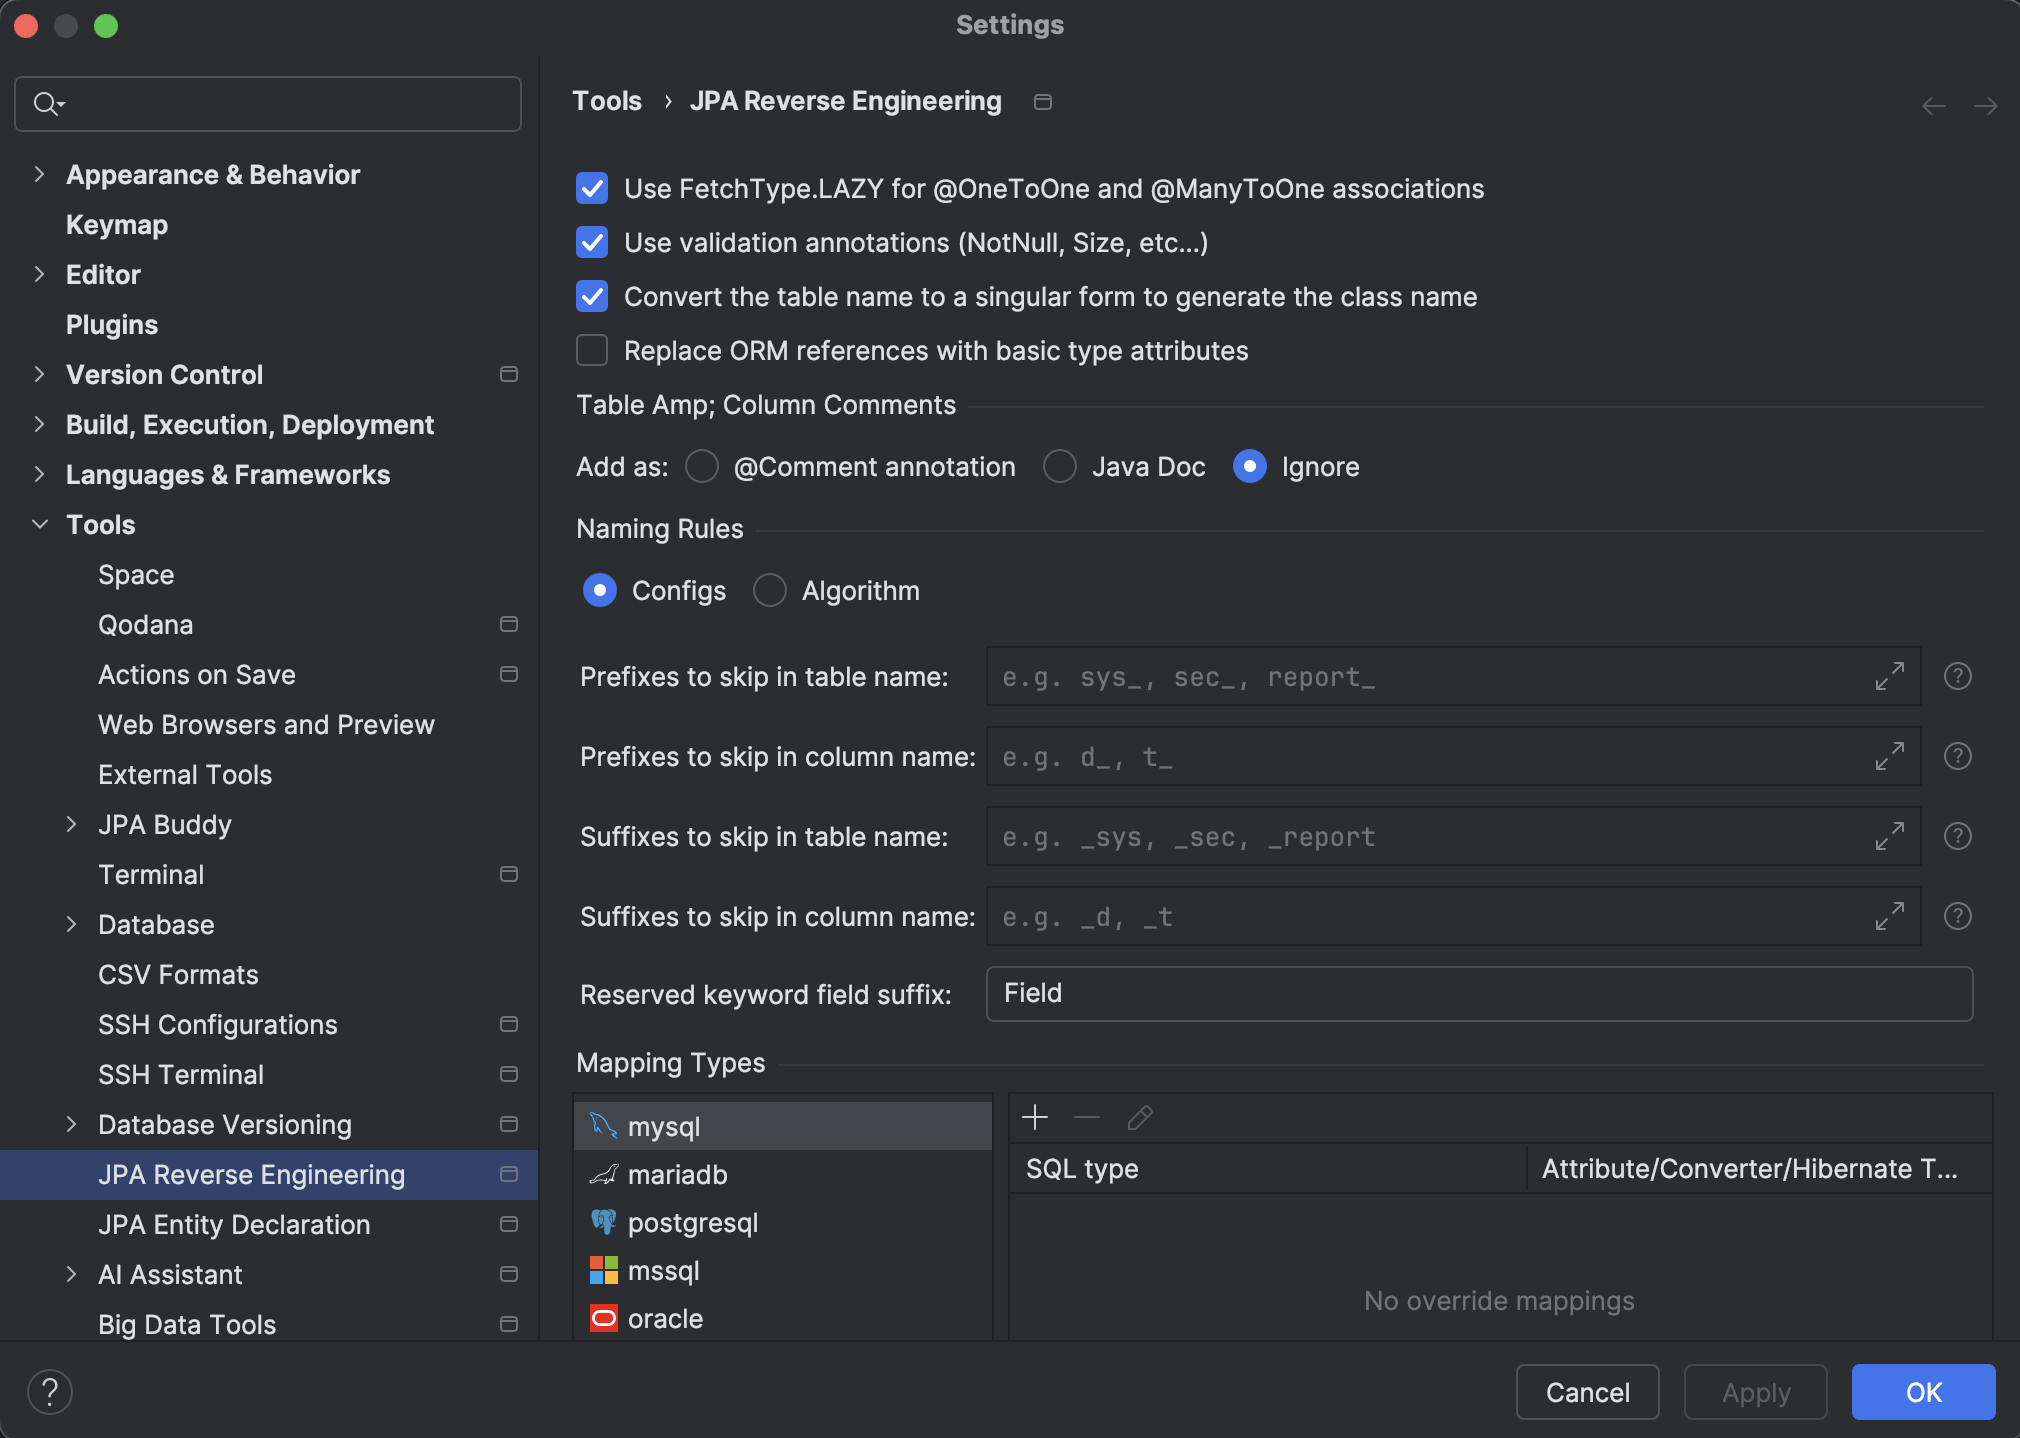
Task: Select the oracle mapping type entry
Action: [x=665, y=1318]
